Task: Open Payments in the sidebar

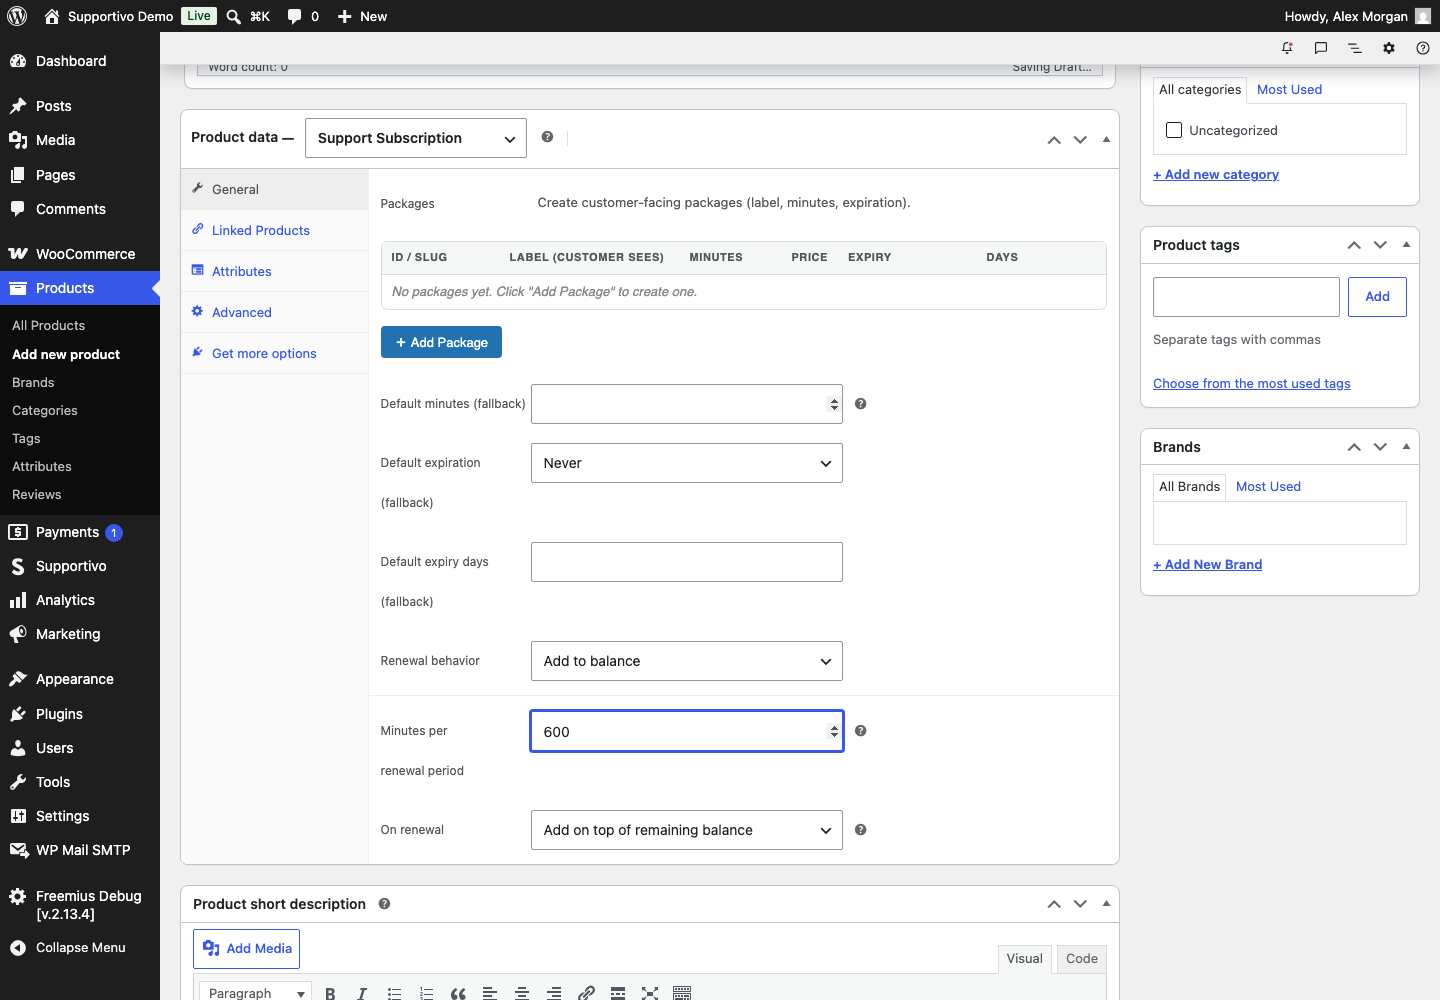Action: coord(80,532)
